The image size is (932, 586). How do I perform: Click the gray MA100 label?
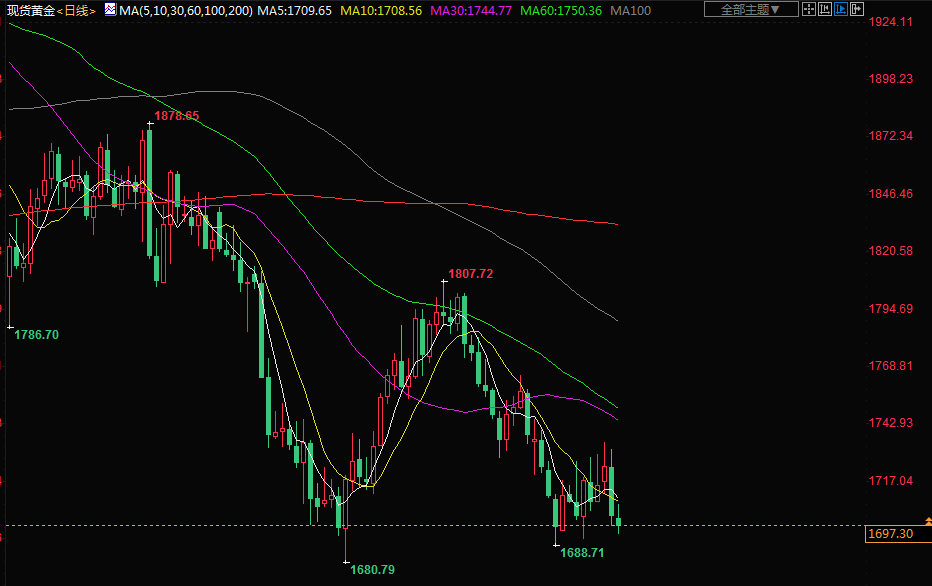click(x=630, y=10)
